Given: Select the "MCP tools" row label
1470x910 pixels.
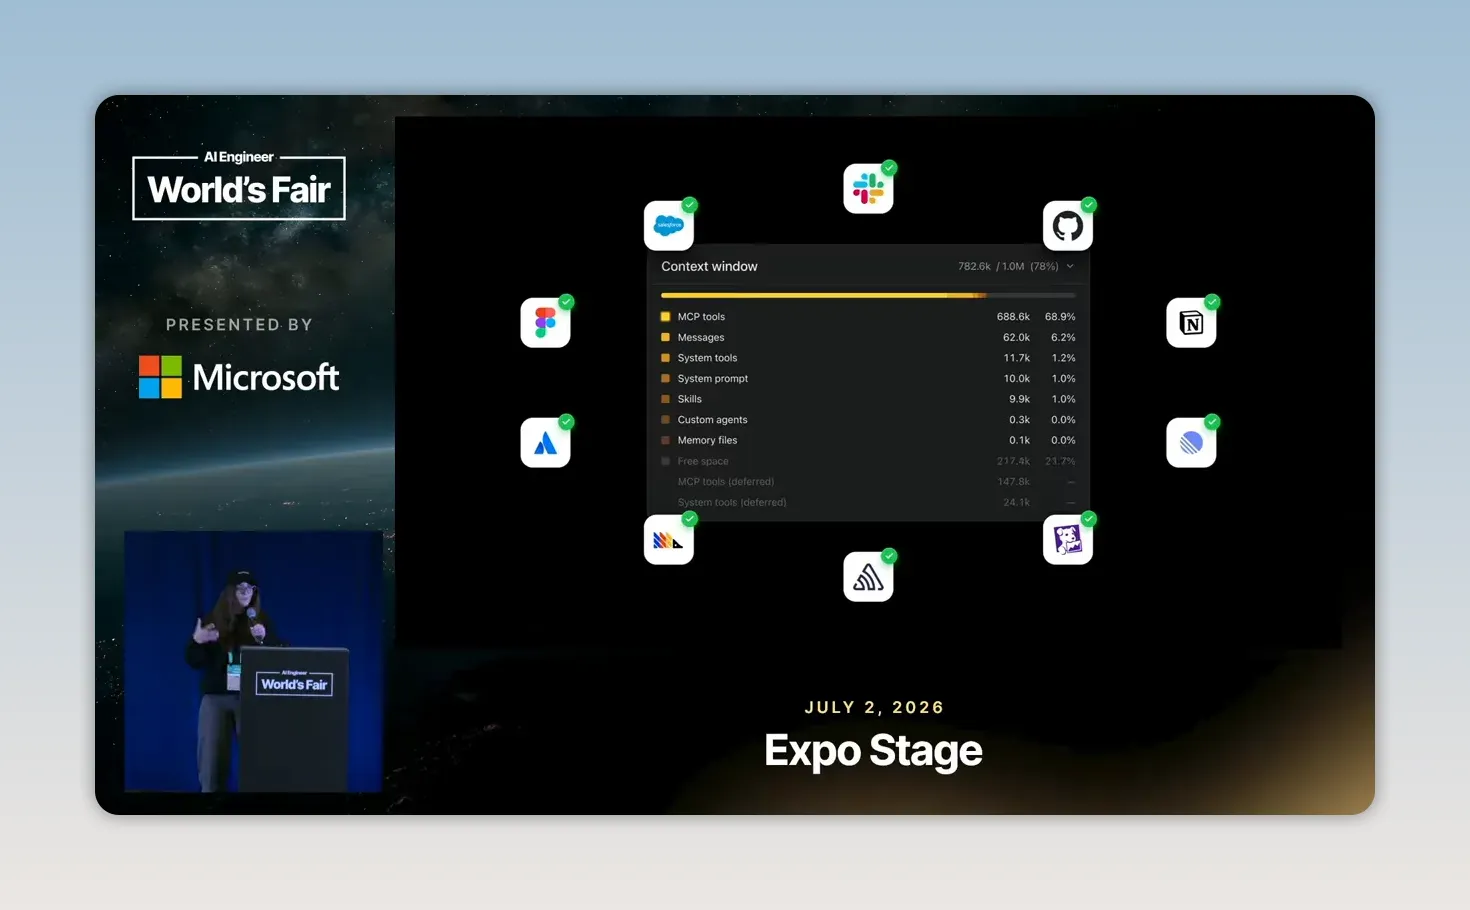Looking at the screenshot, I should 701,317.
